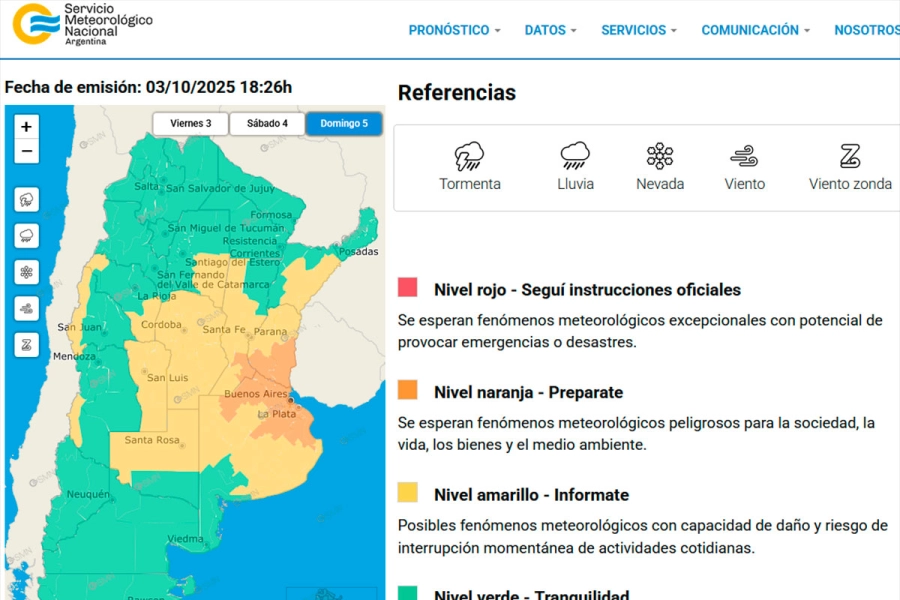Open the Comunicación menu

(755, 30)
